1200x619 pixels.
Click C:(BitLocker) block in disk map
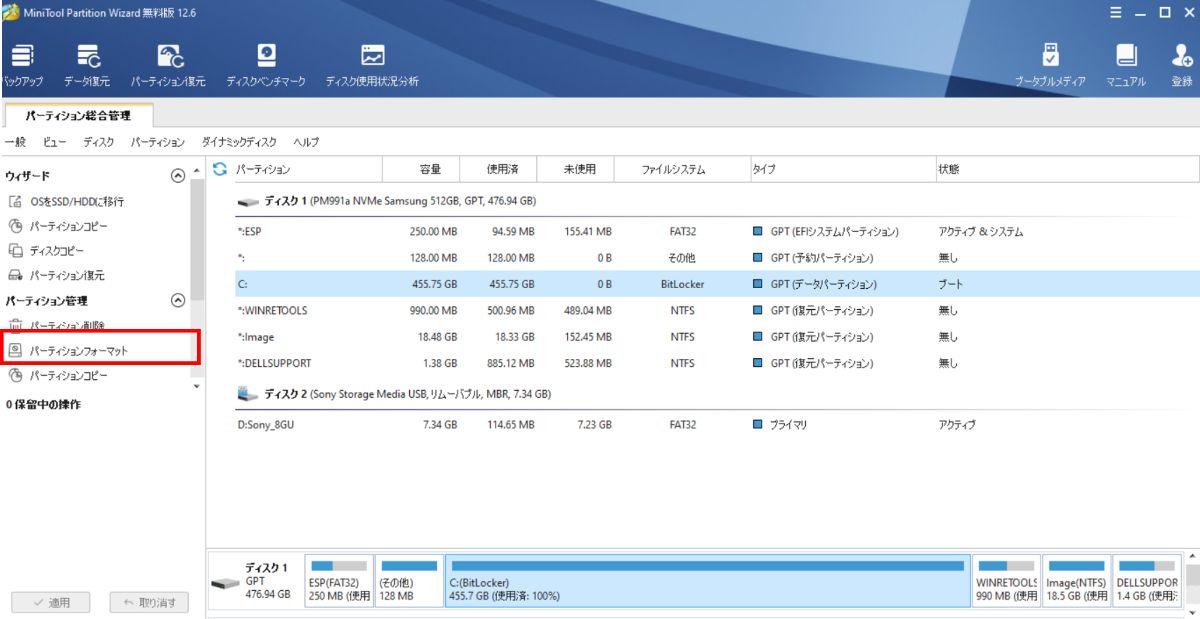click(708, 583)
